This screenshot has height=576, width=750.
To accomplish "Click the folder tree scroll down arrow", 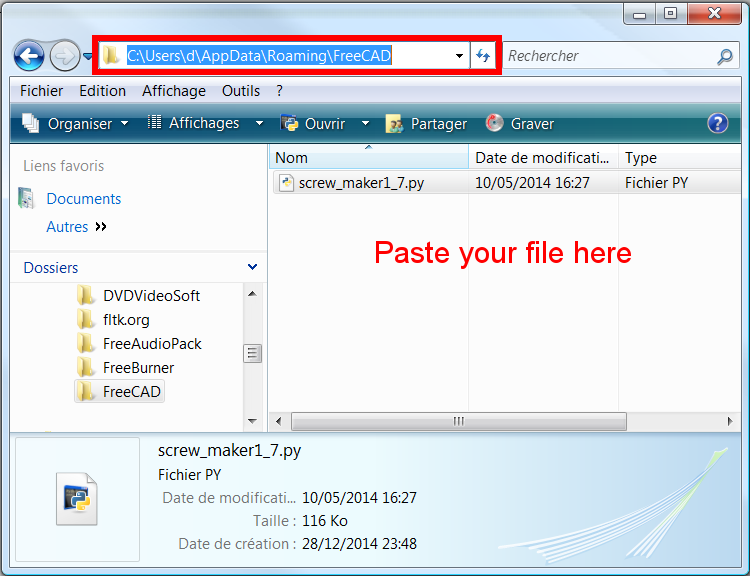I will pos(253,421).
